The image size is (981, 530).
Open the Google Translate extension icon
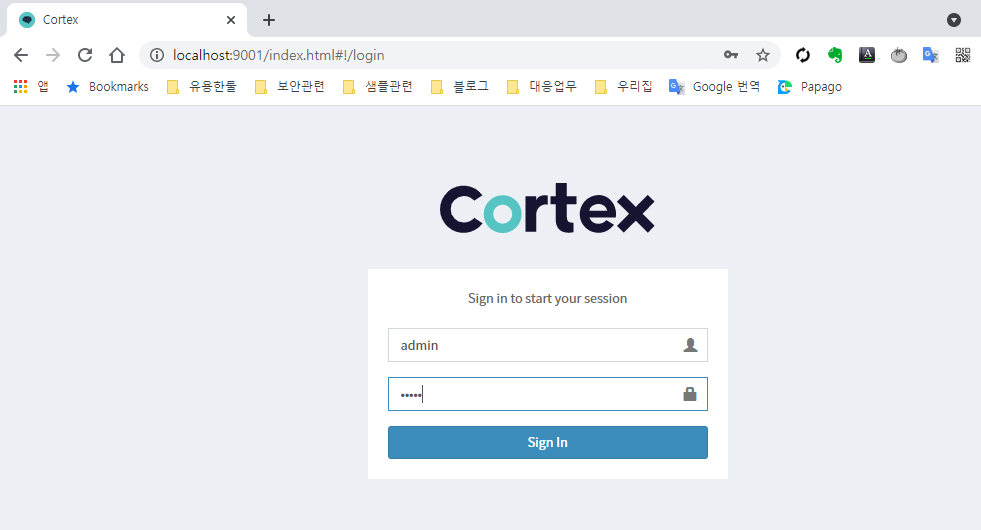[930, 55]
